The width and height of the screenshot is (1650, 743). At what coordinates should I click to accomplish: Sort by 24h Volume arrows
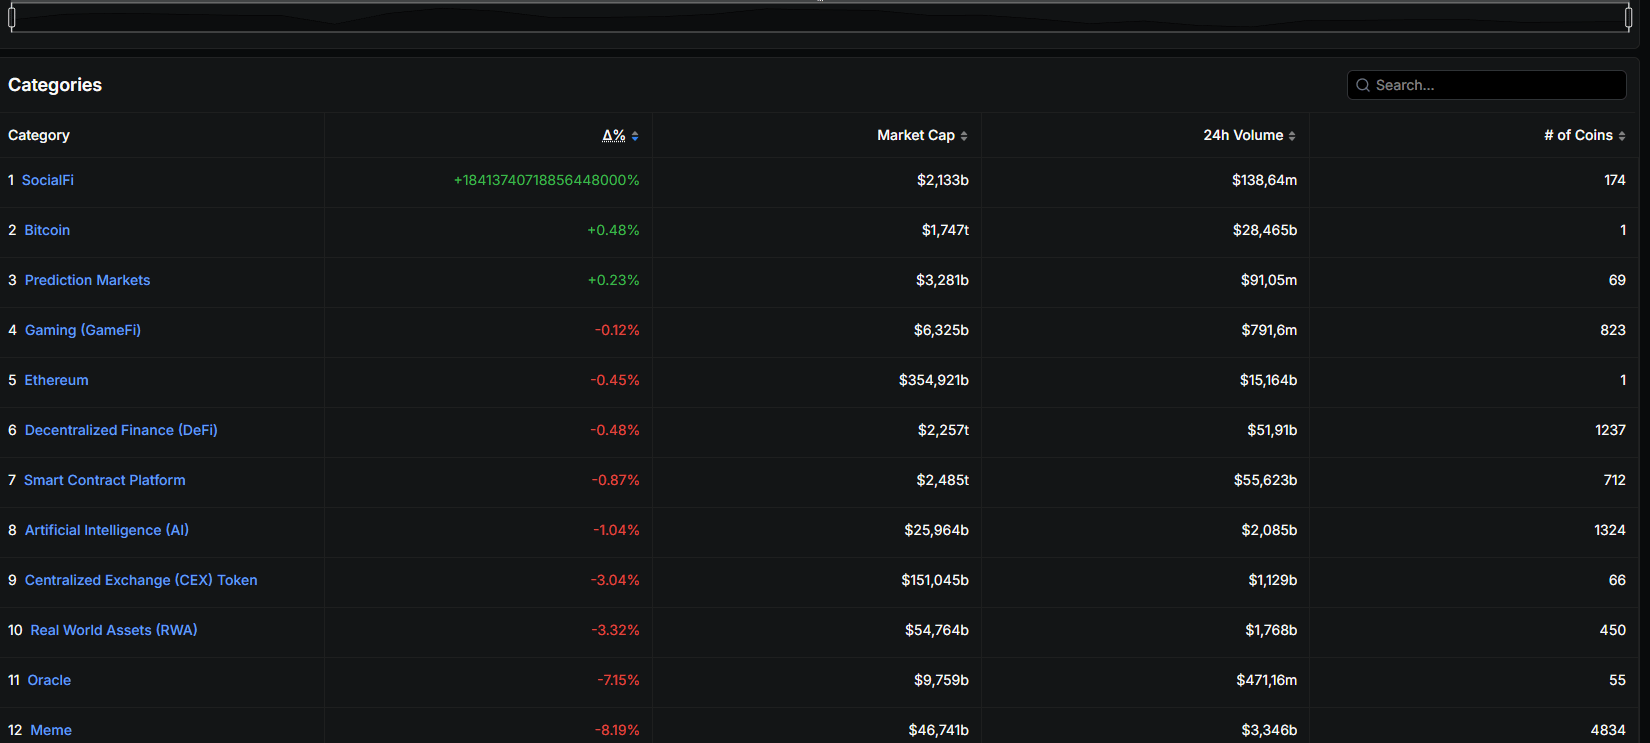tap(1292, 136)
